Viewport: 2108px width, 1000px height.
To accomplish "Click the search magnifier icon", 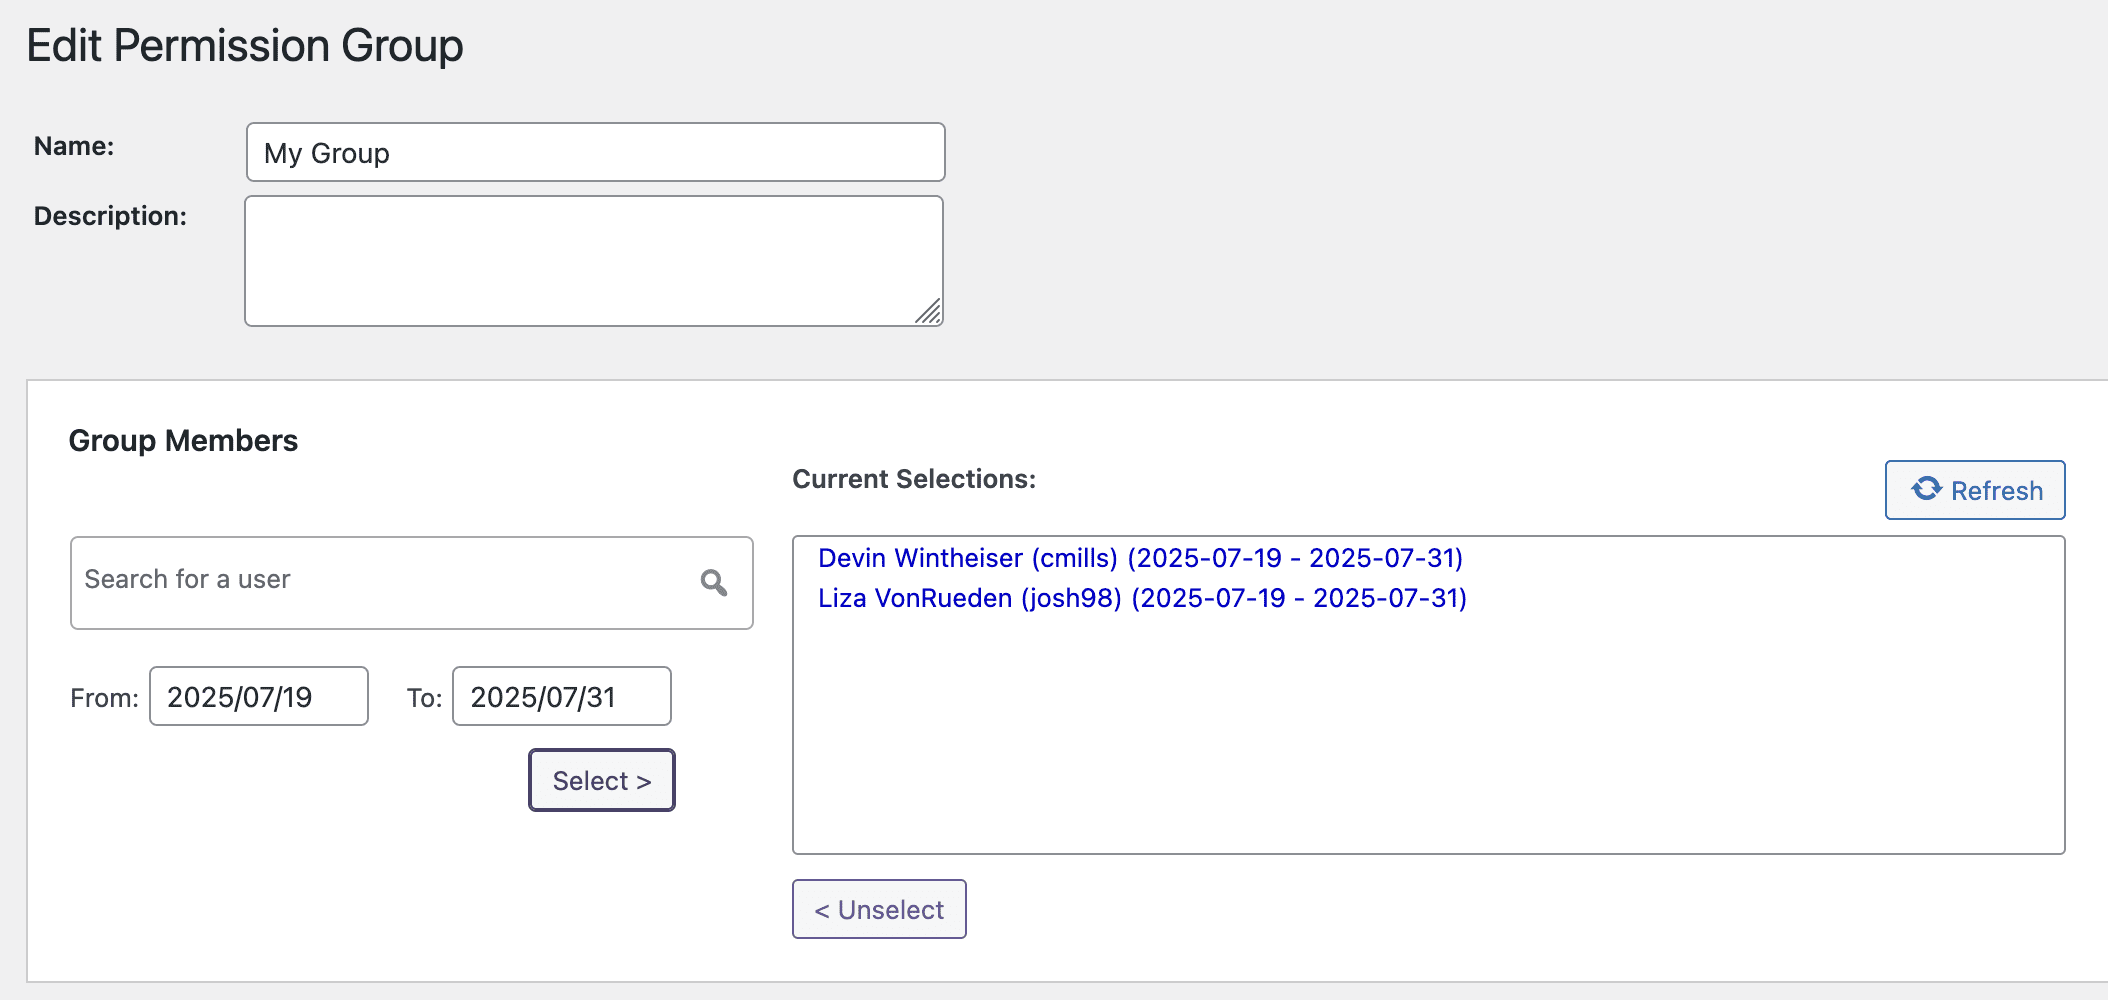I will [x=713, y=582].
